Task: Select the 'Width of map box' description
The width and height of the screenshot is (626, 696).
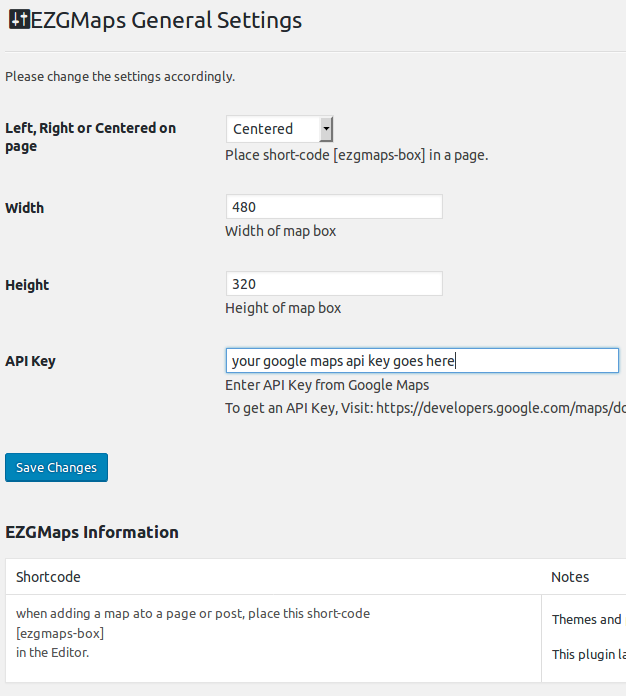Action: click(x=281, y=231)
